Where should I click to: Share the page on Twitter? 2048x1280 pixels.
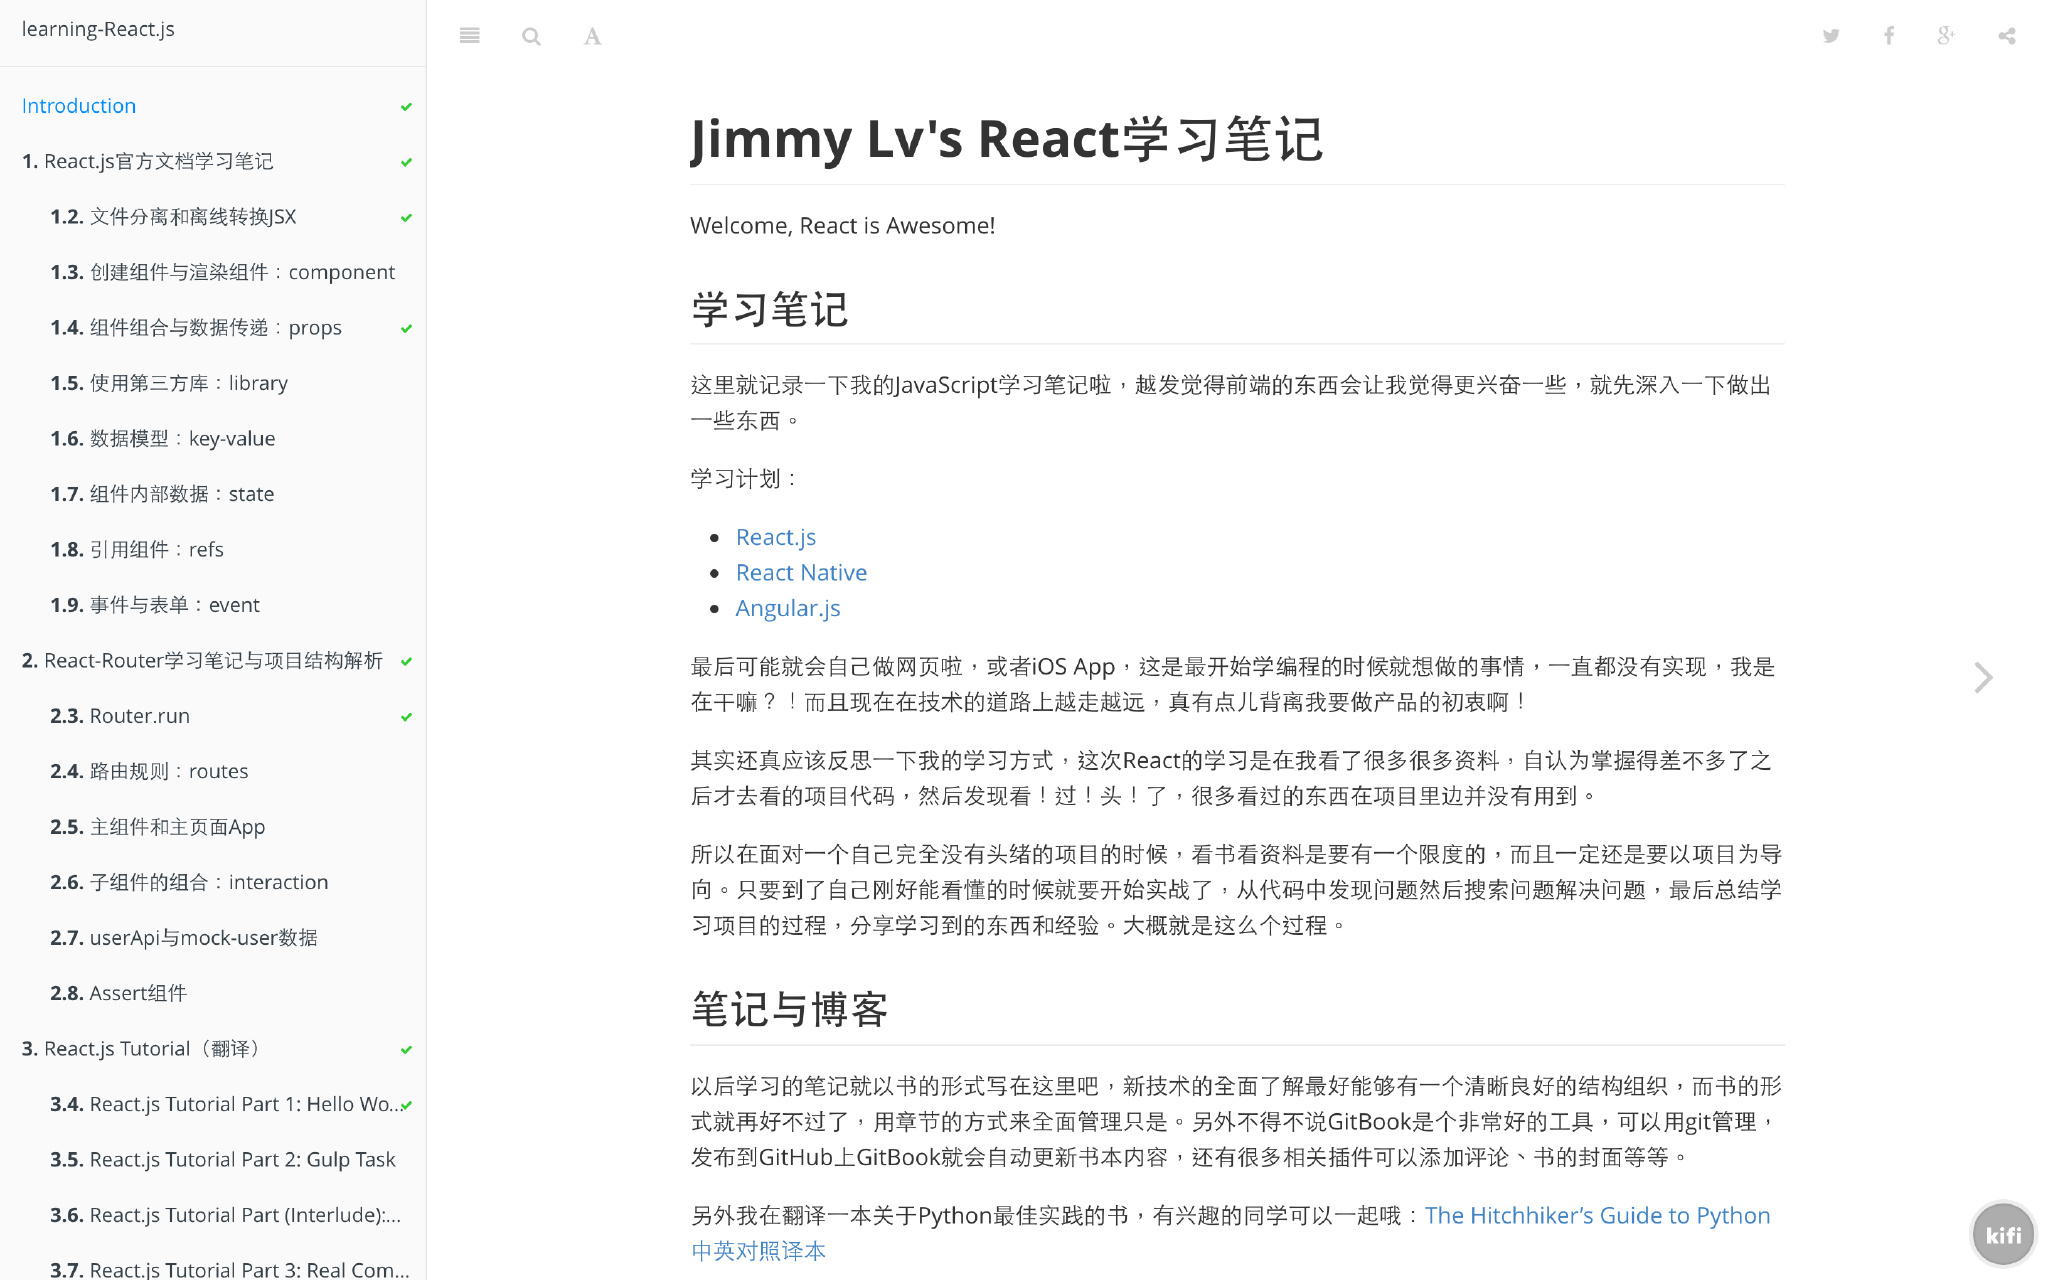tap(1830, 36)
